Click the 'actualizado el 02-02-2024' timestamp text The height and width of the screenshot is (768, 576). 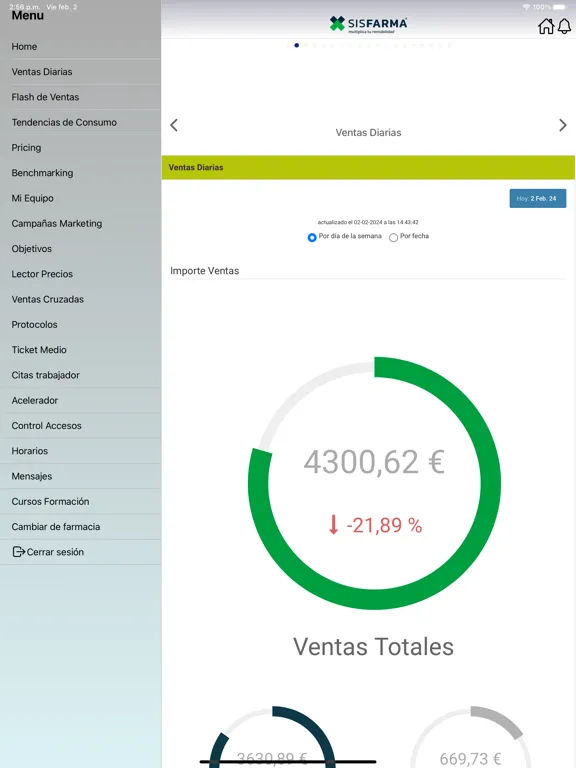point(368,222)
